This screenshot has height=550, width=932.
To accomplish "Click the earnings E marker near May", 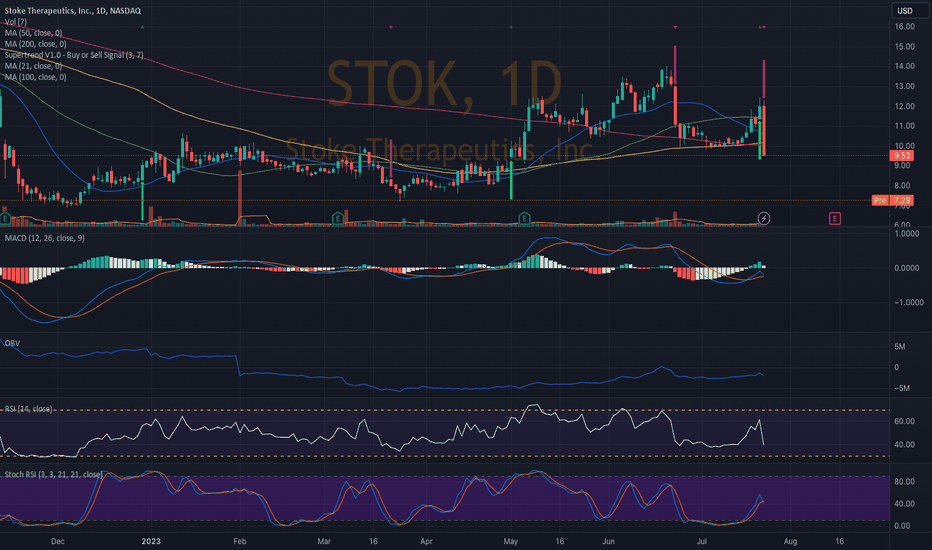I will (524, 218).
